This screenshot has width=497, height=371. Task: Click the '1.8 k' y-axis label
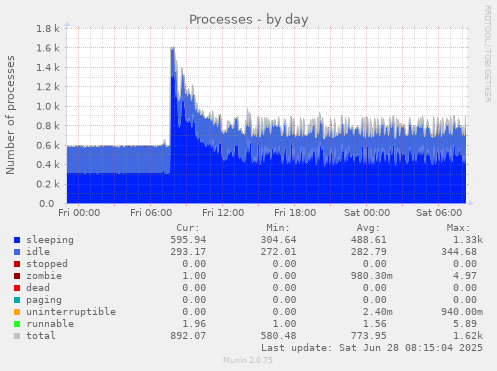point(48,29)
